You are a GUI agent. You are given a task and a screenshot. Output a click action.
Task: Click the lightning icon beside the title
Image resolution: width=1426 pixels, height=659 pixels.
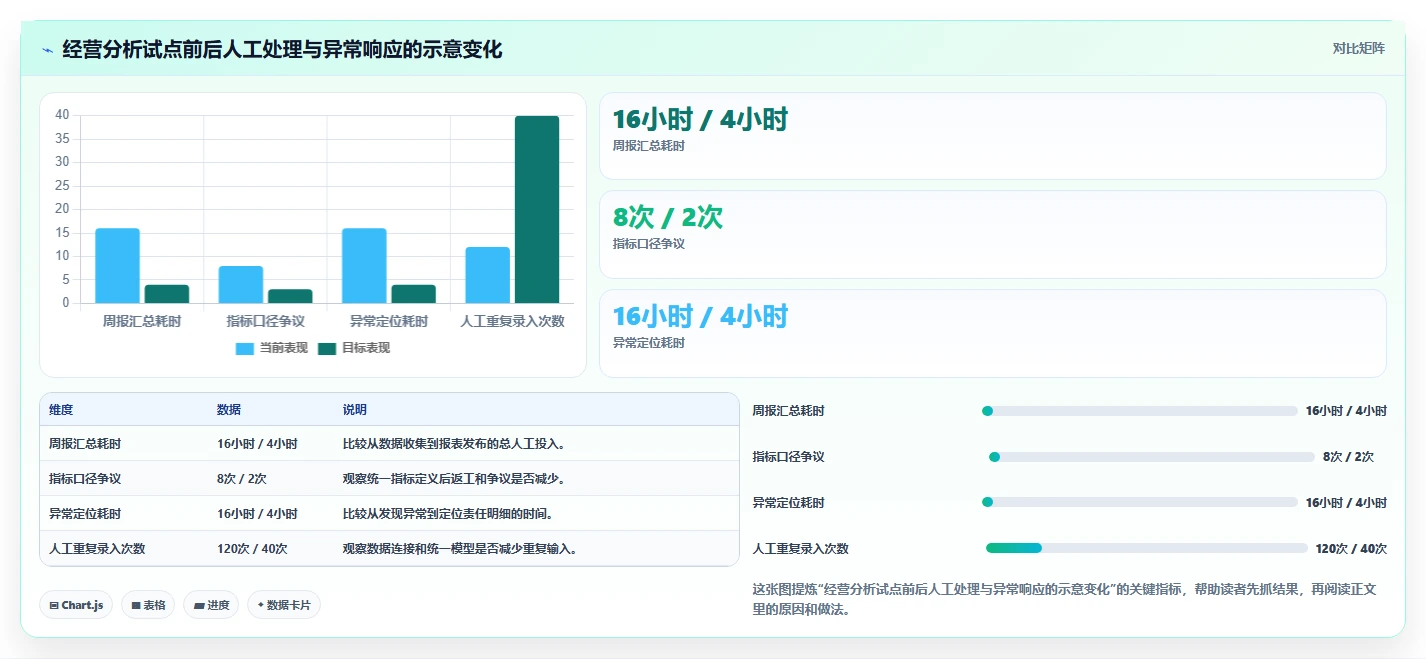tap(47, 50)
